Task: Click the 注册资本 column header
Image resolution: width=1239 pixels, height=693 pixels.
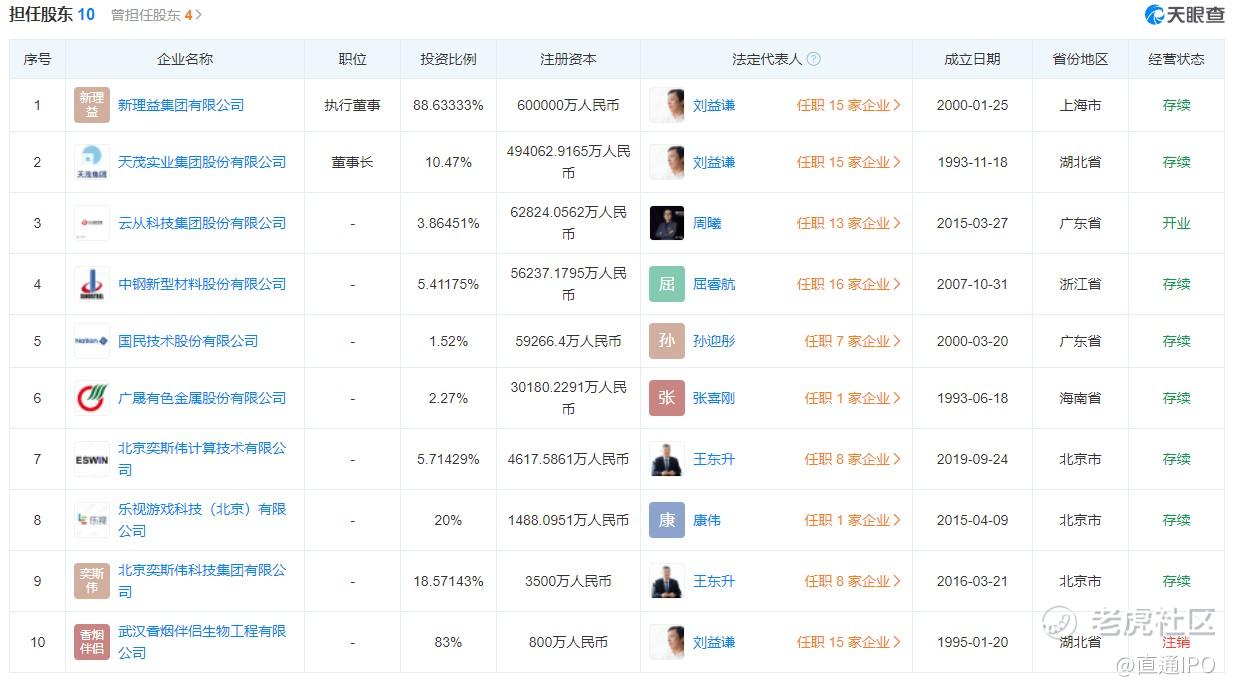Action: tap(568, 59)
